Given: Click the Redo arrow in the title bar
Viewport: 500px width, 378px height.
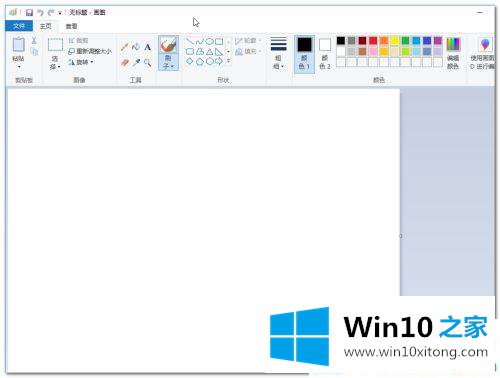Looking at the screenshot, I should click(x=51, y=13).
